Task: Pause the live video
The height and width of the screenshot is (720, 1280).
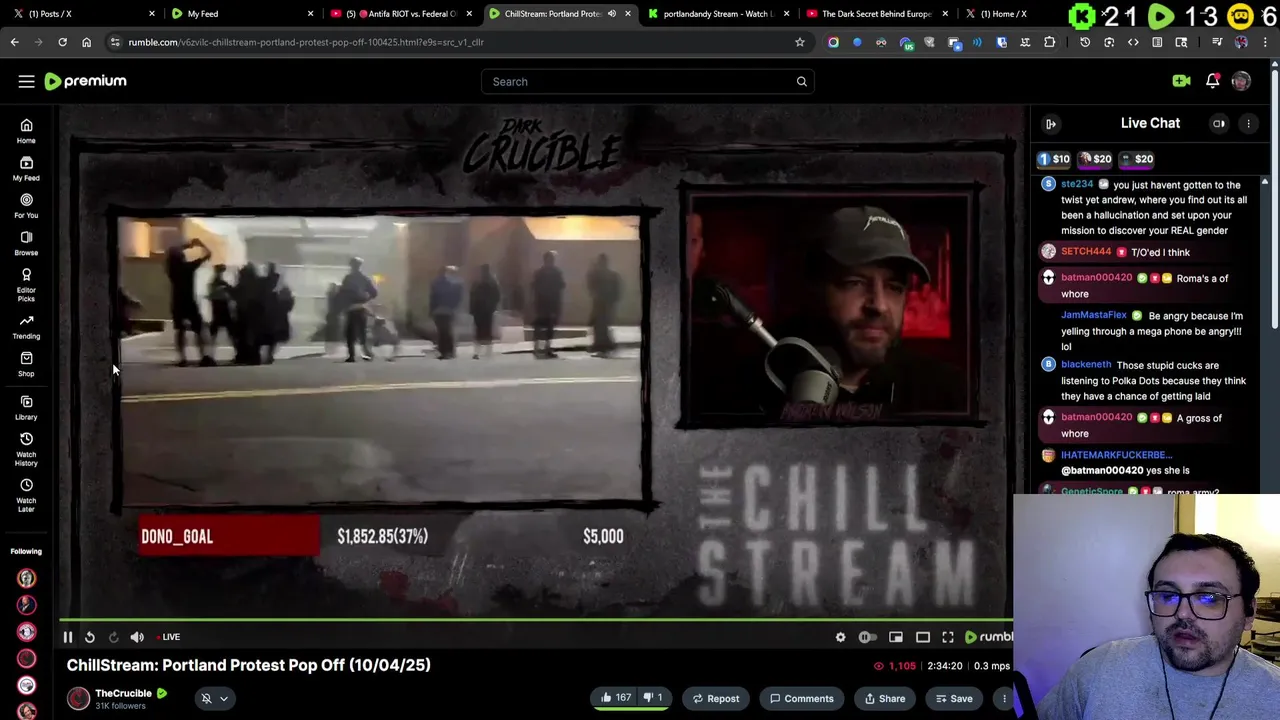Action: click(x=68, y=637)
